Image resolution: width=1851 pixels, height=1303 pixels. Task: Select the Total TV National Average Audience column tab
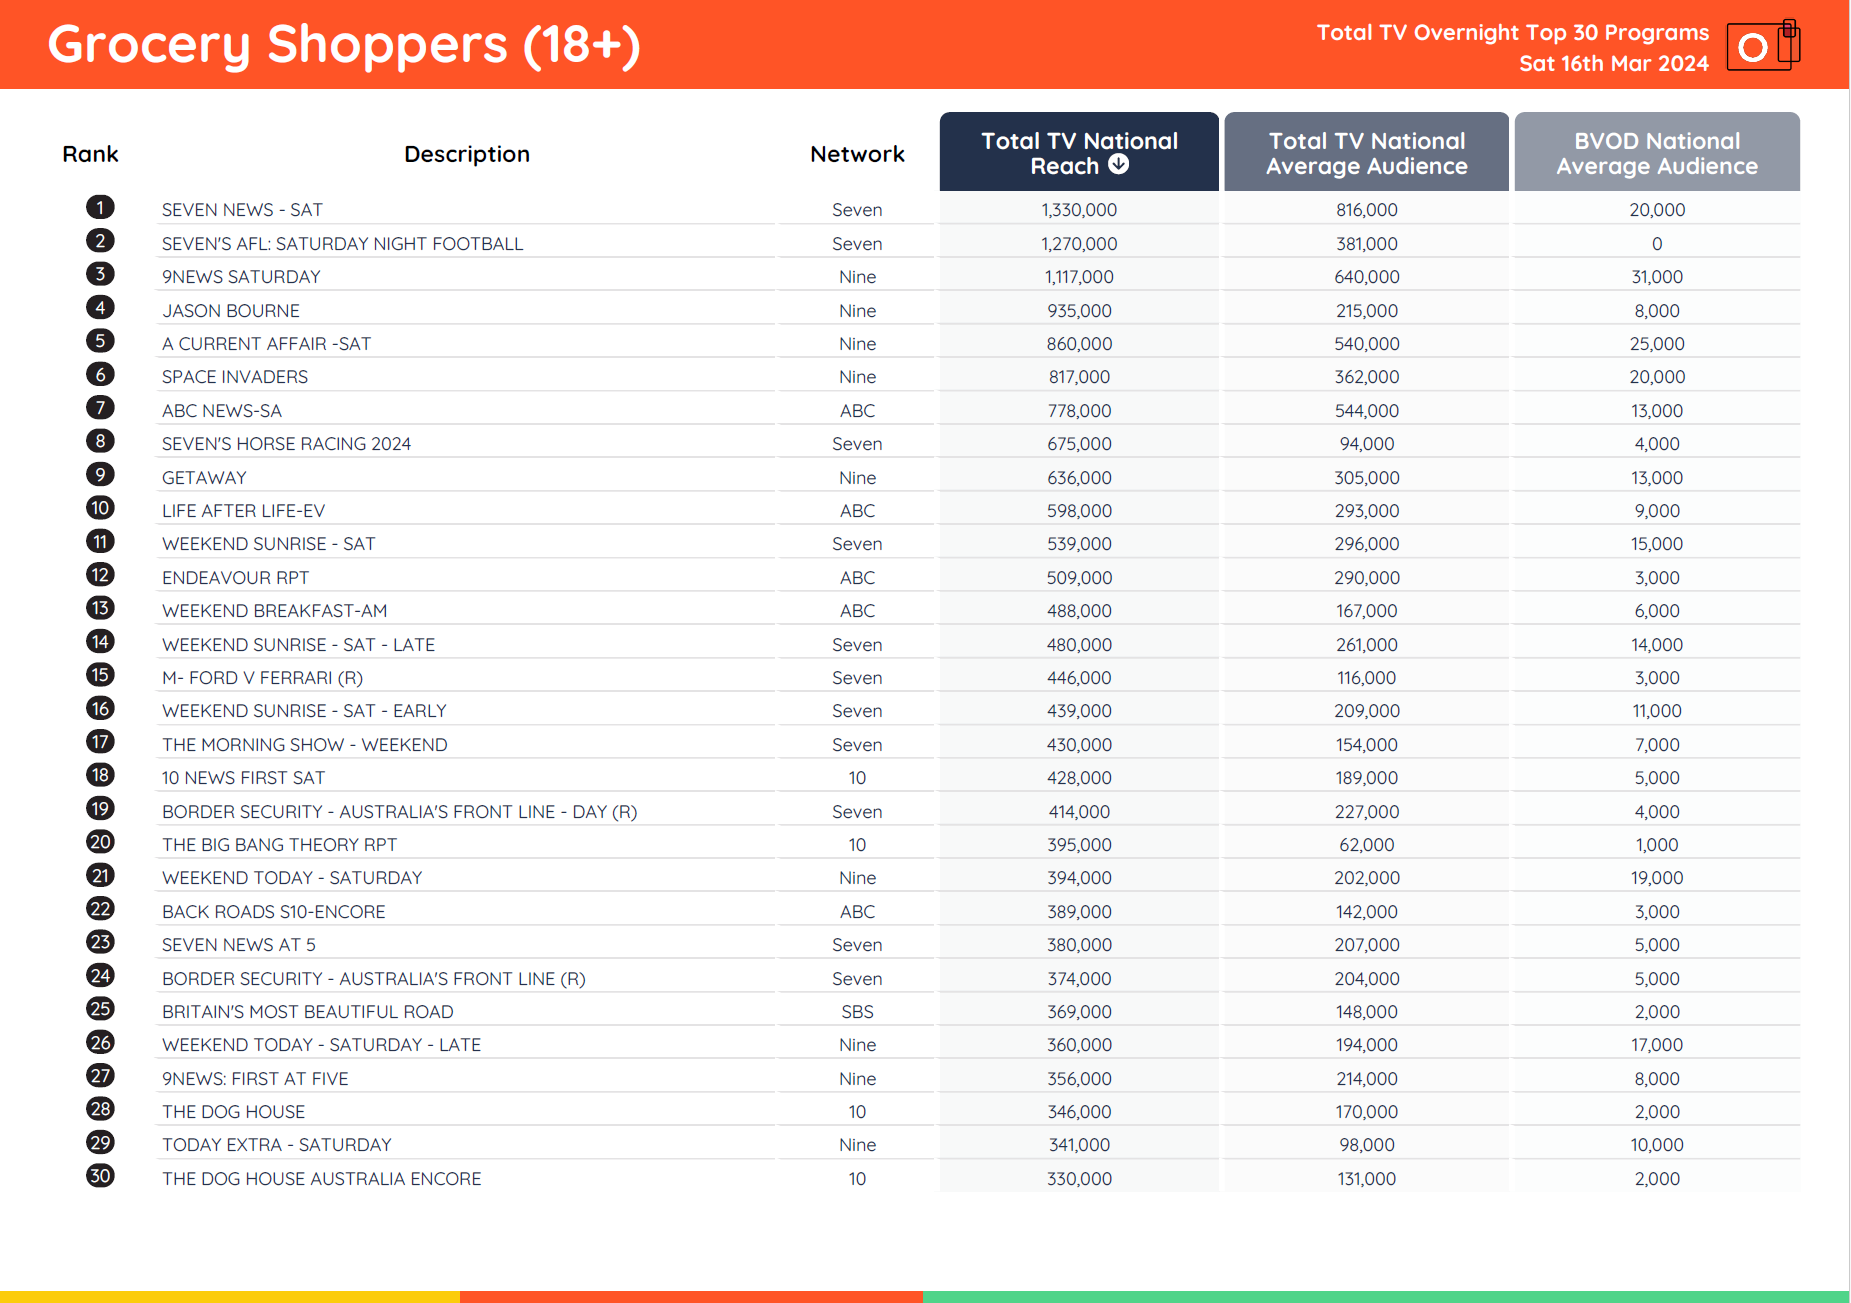[x=1366, y=153]
